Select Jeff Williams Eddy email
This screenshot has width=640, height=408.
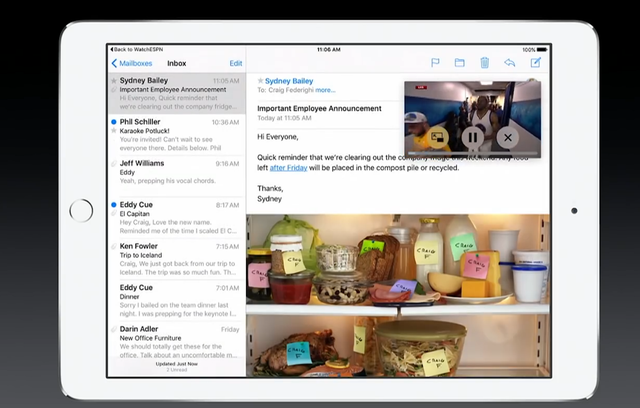click(177, 176)
